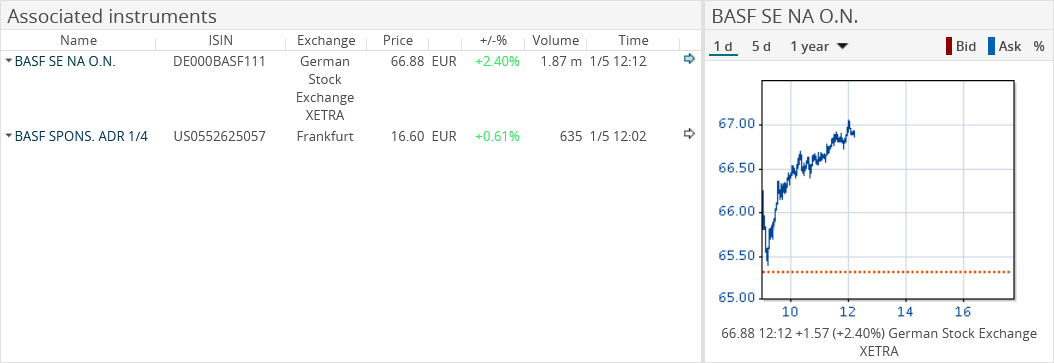
Task: Open the BASF SE NA O.N. instrument link
Action: 65,62
